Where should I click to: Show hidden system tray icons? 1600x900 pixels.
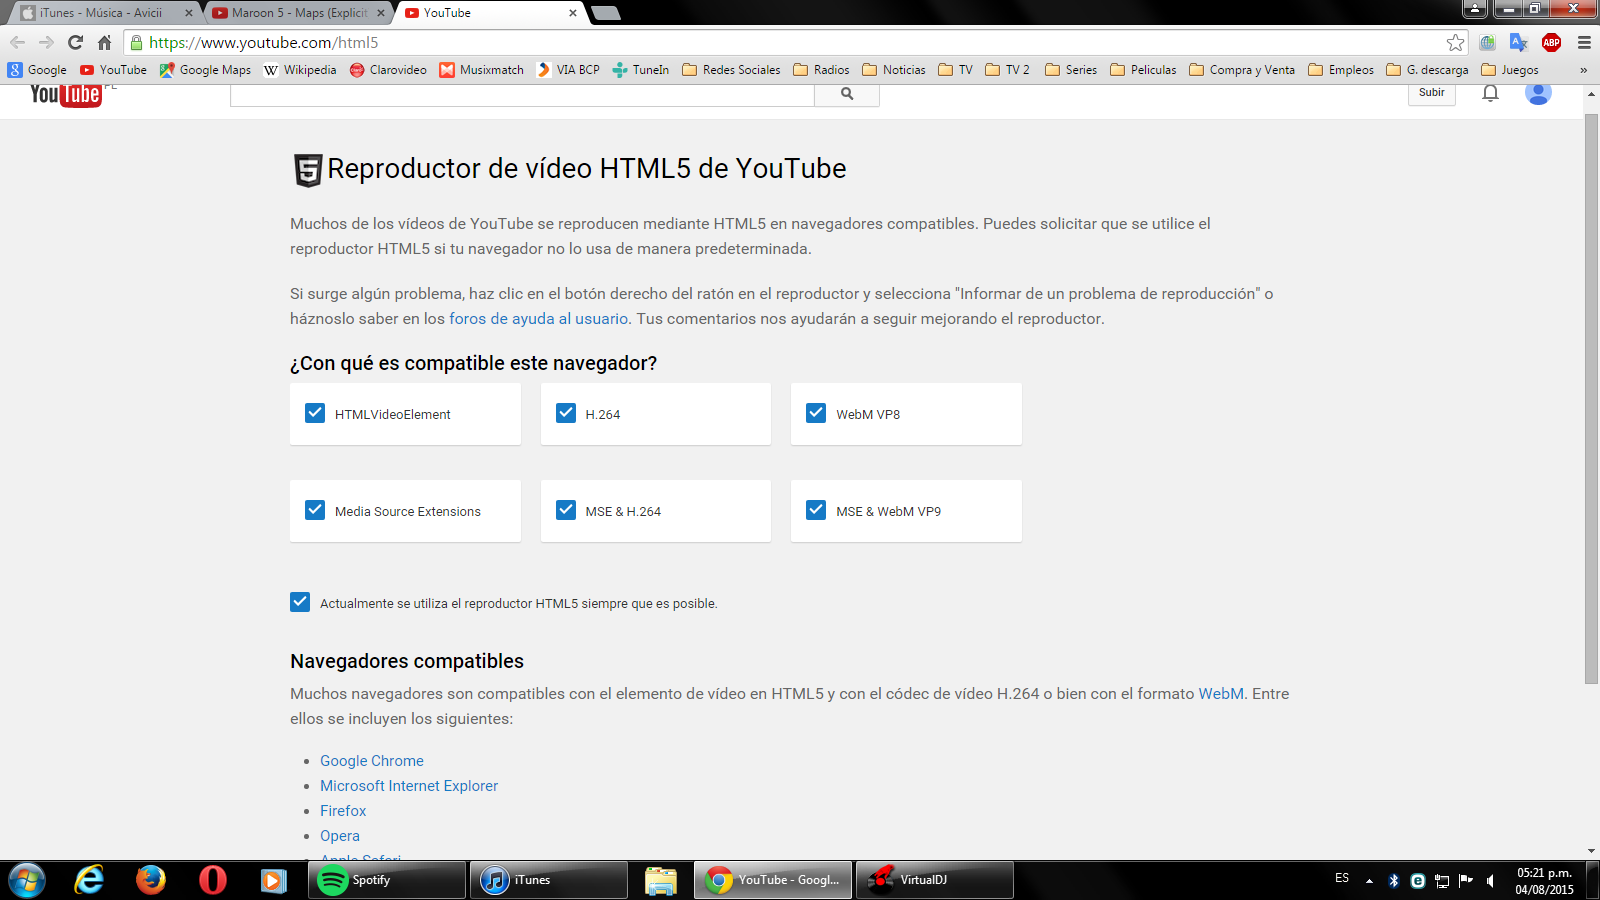1369,881
